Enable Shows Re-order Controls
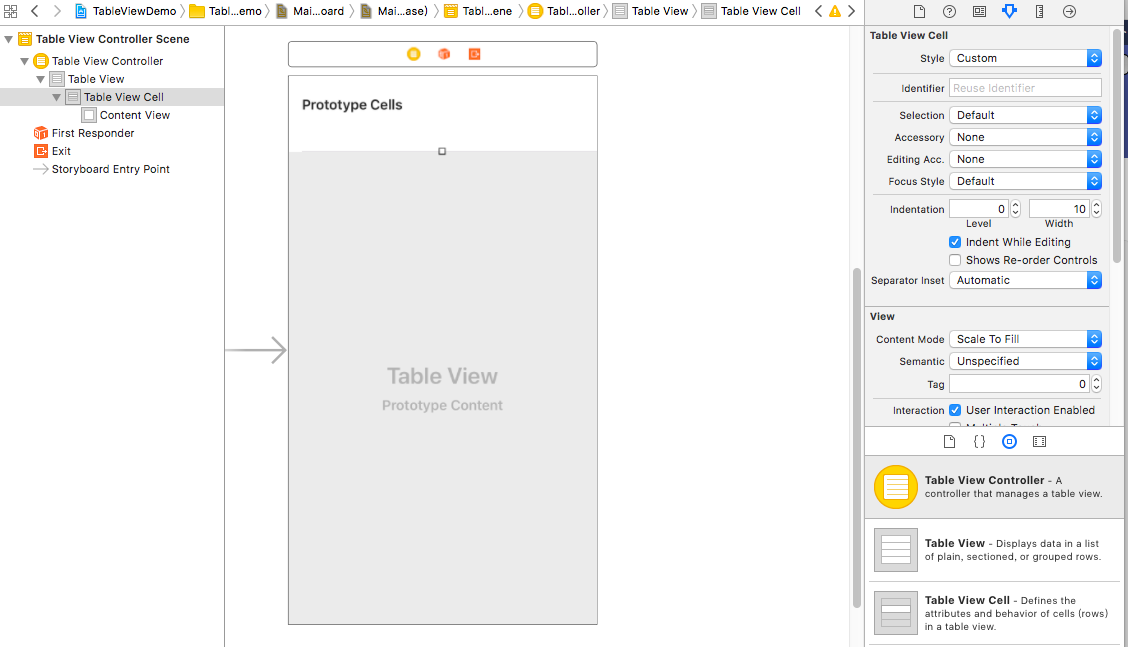 (955, 260)
